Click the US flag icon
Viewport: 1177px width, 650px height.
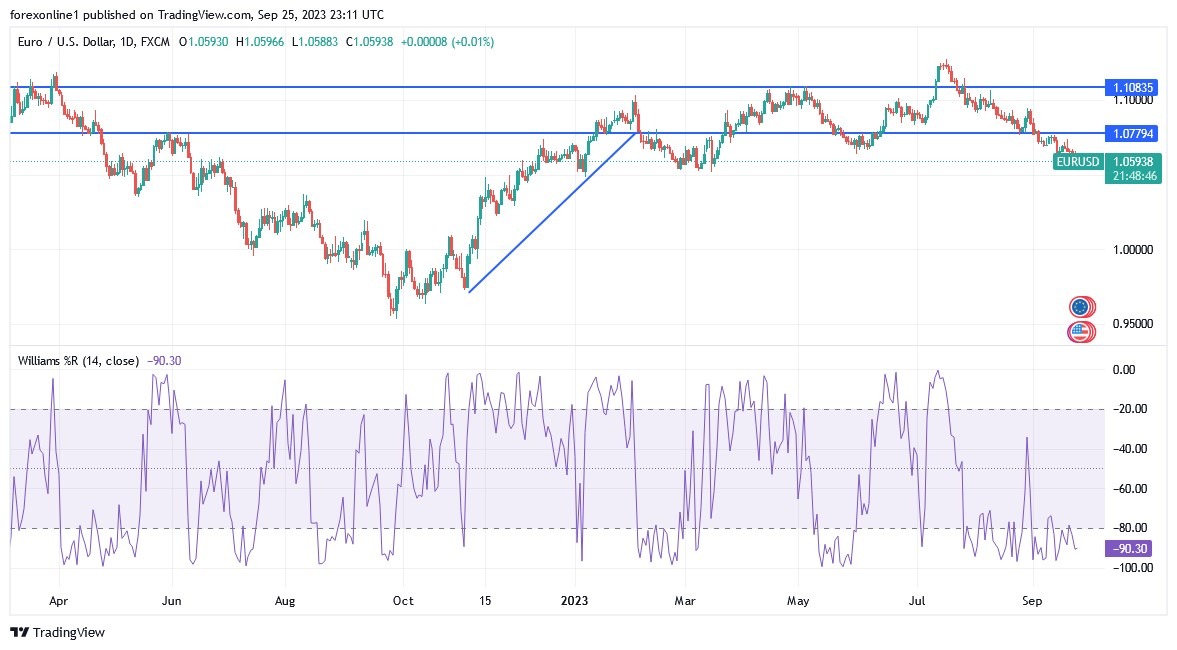tap(1080, 331)
